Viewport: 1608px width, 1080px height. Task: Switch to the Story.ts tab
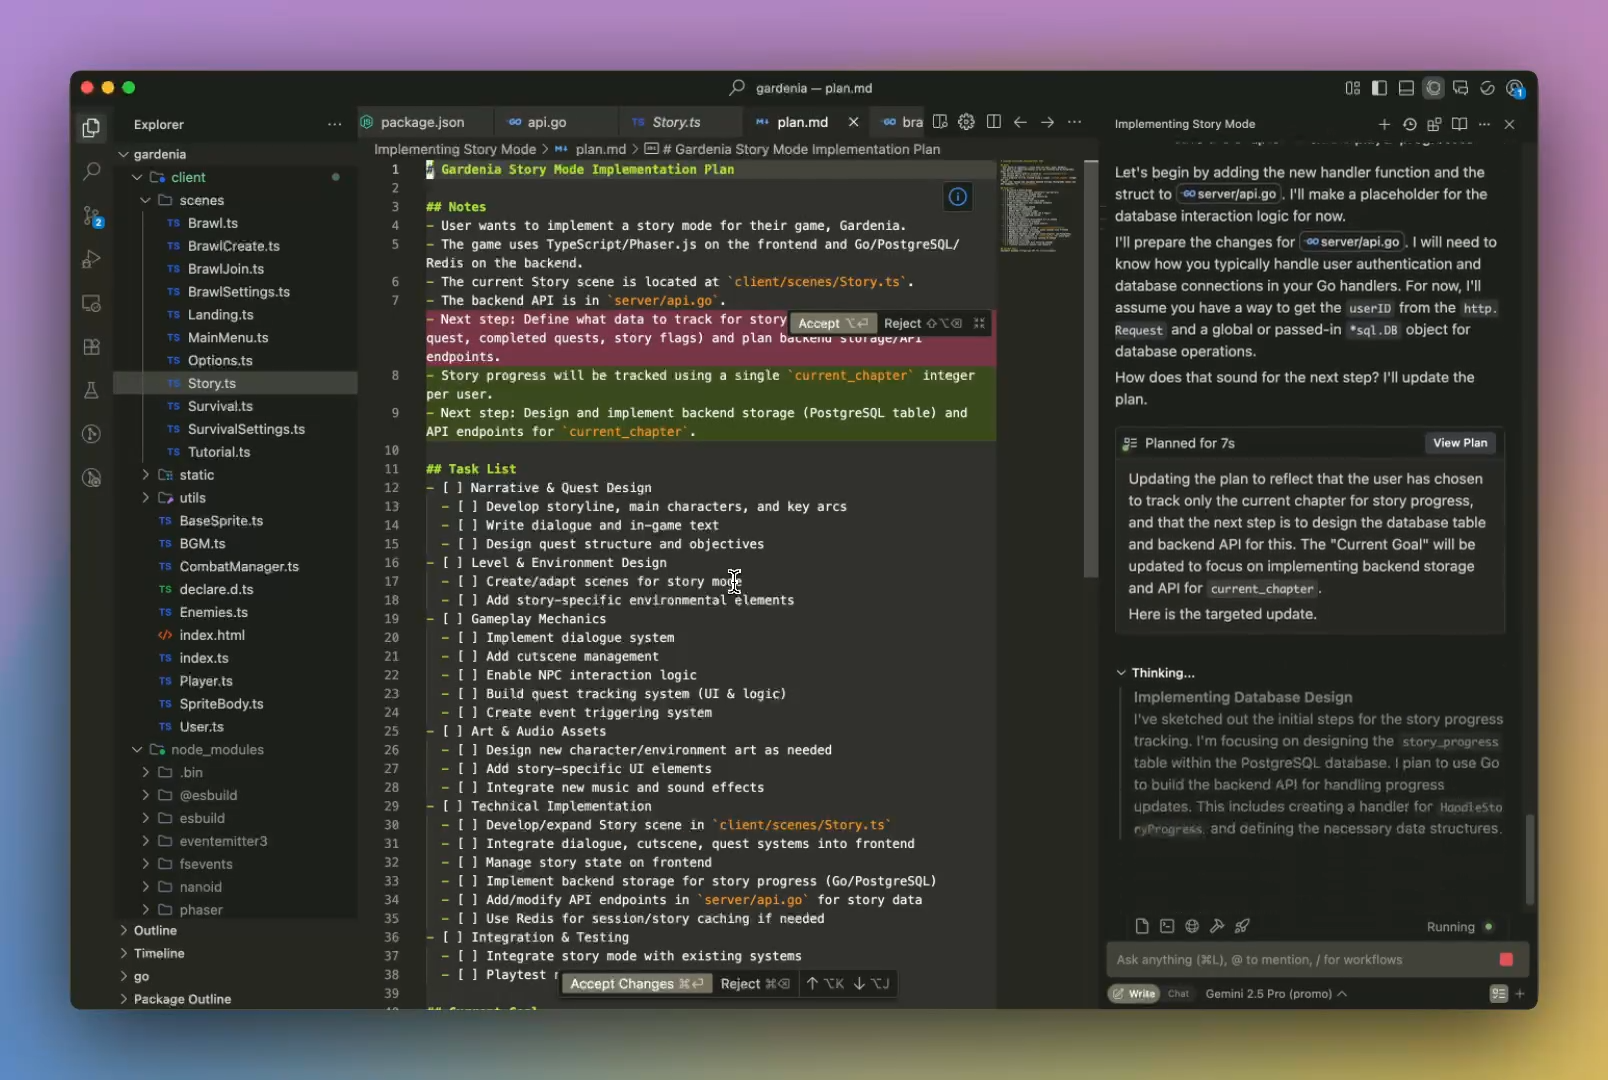click(x=676, y=122)
